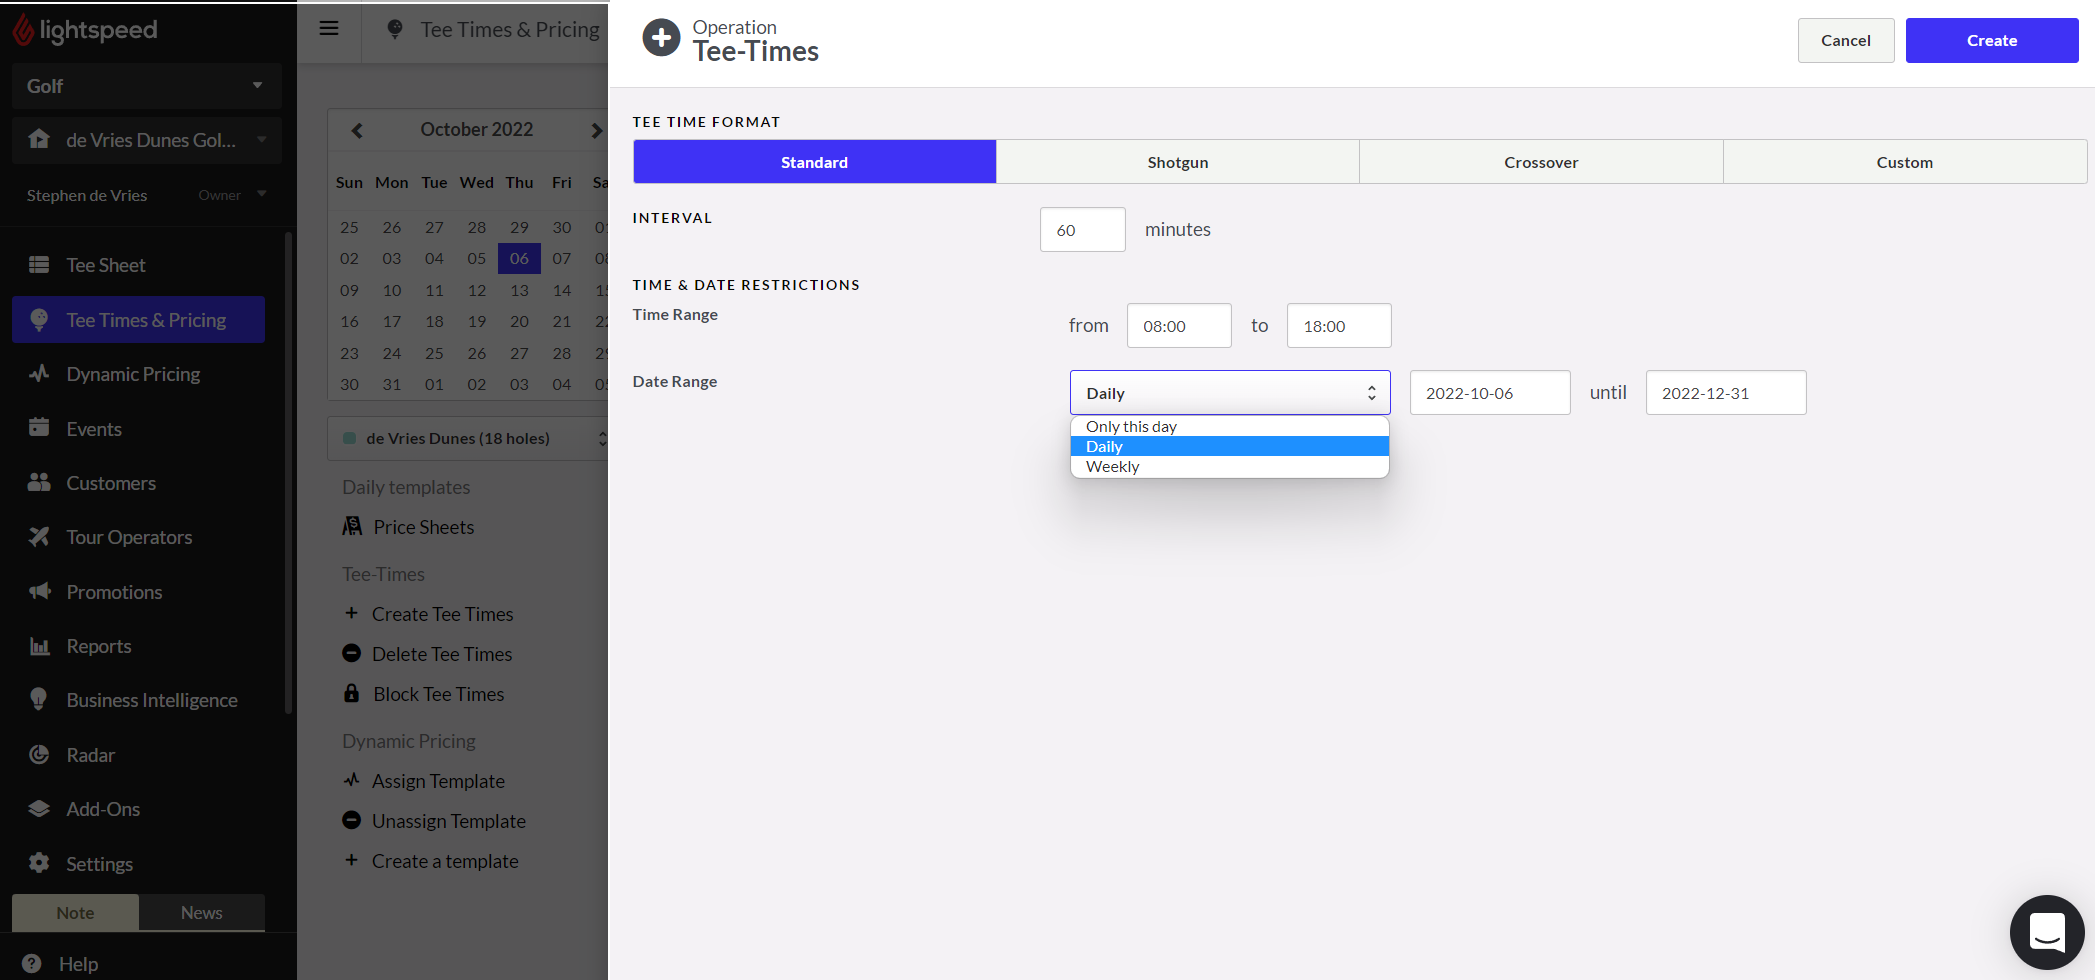Click the Create button

click(1992, 40)
